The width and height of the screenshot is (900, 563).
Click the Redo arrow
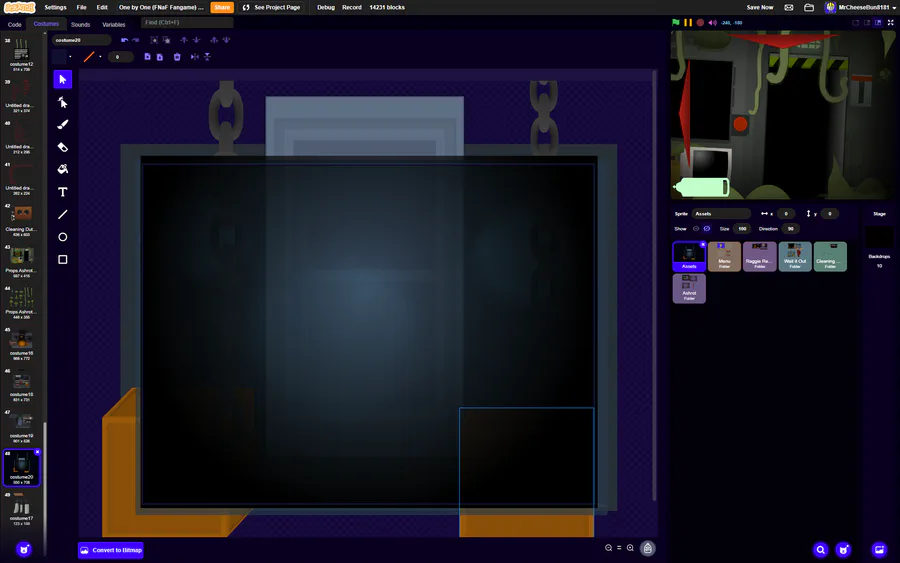(x=135, y=40)
